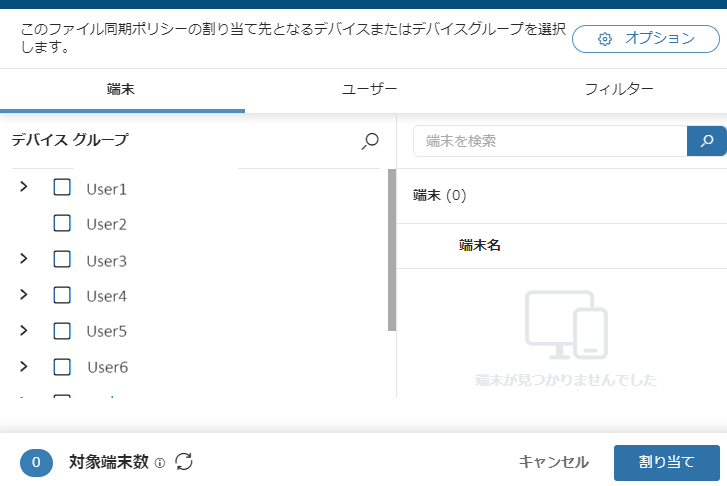This screenshot has height=486, width=727.
Task: Click the 端末名 column header
Action: point(480,245)
